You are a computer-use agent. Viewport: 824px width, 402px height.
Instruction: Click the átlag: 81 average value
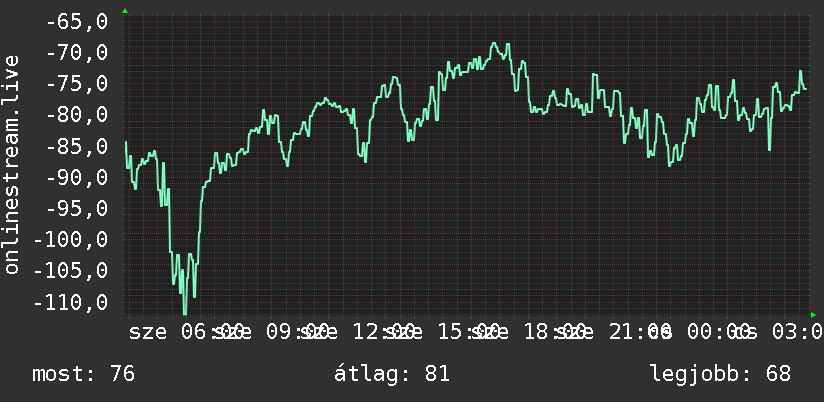392,374
